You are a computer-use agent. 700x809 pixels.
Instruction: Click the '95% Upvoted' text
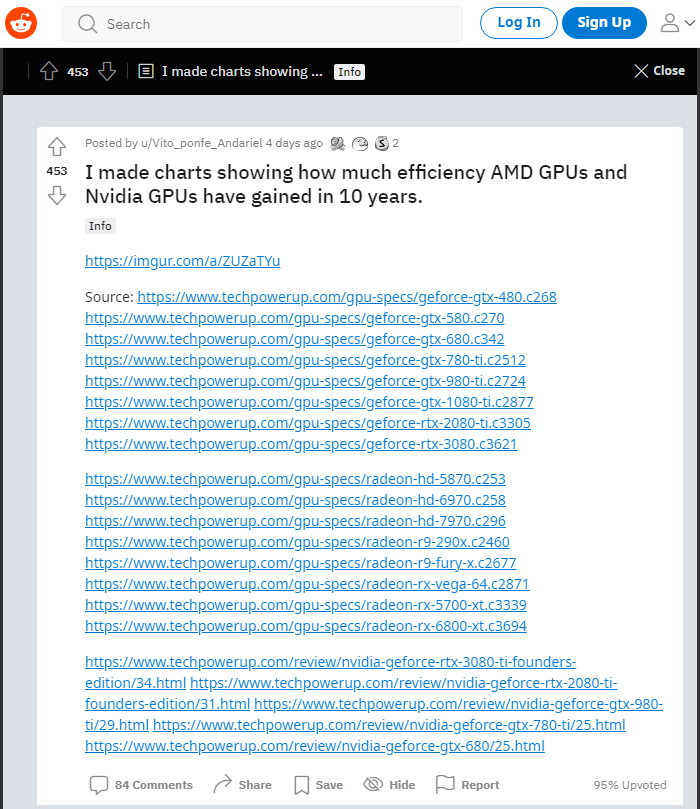[630, 785]
